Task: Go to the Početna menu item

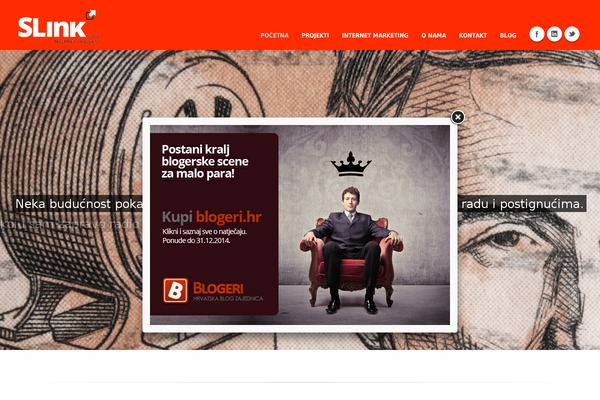Action: [274, 35]
